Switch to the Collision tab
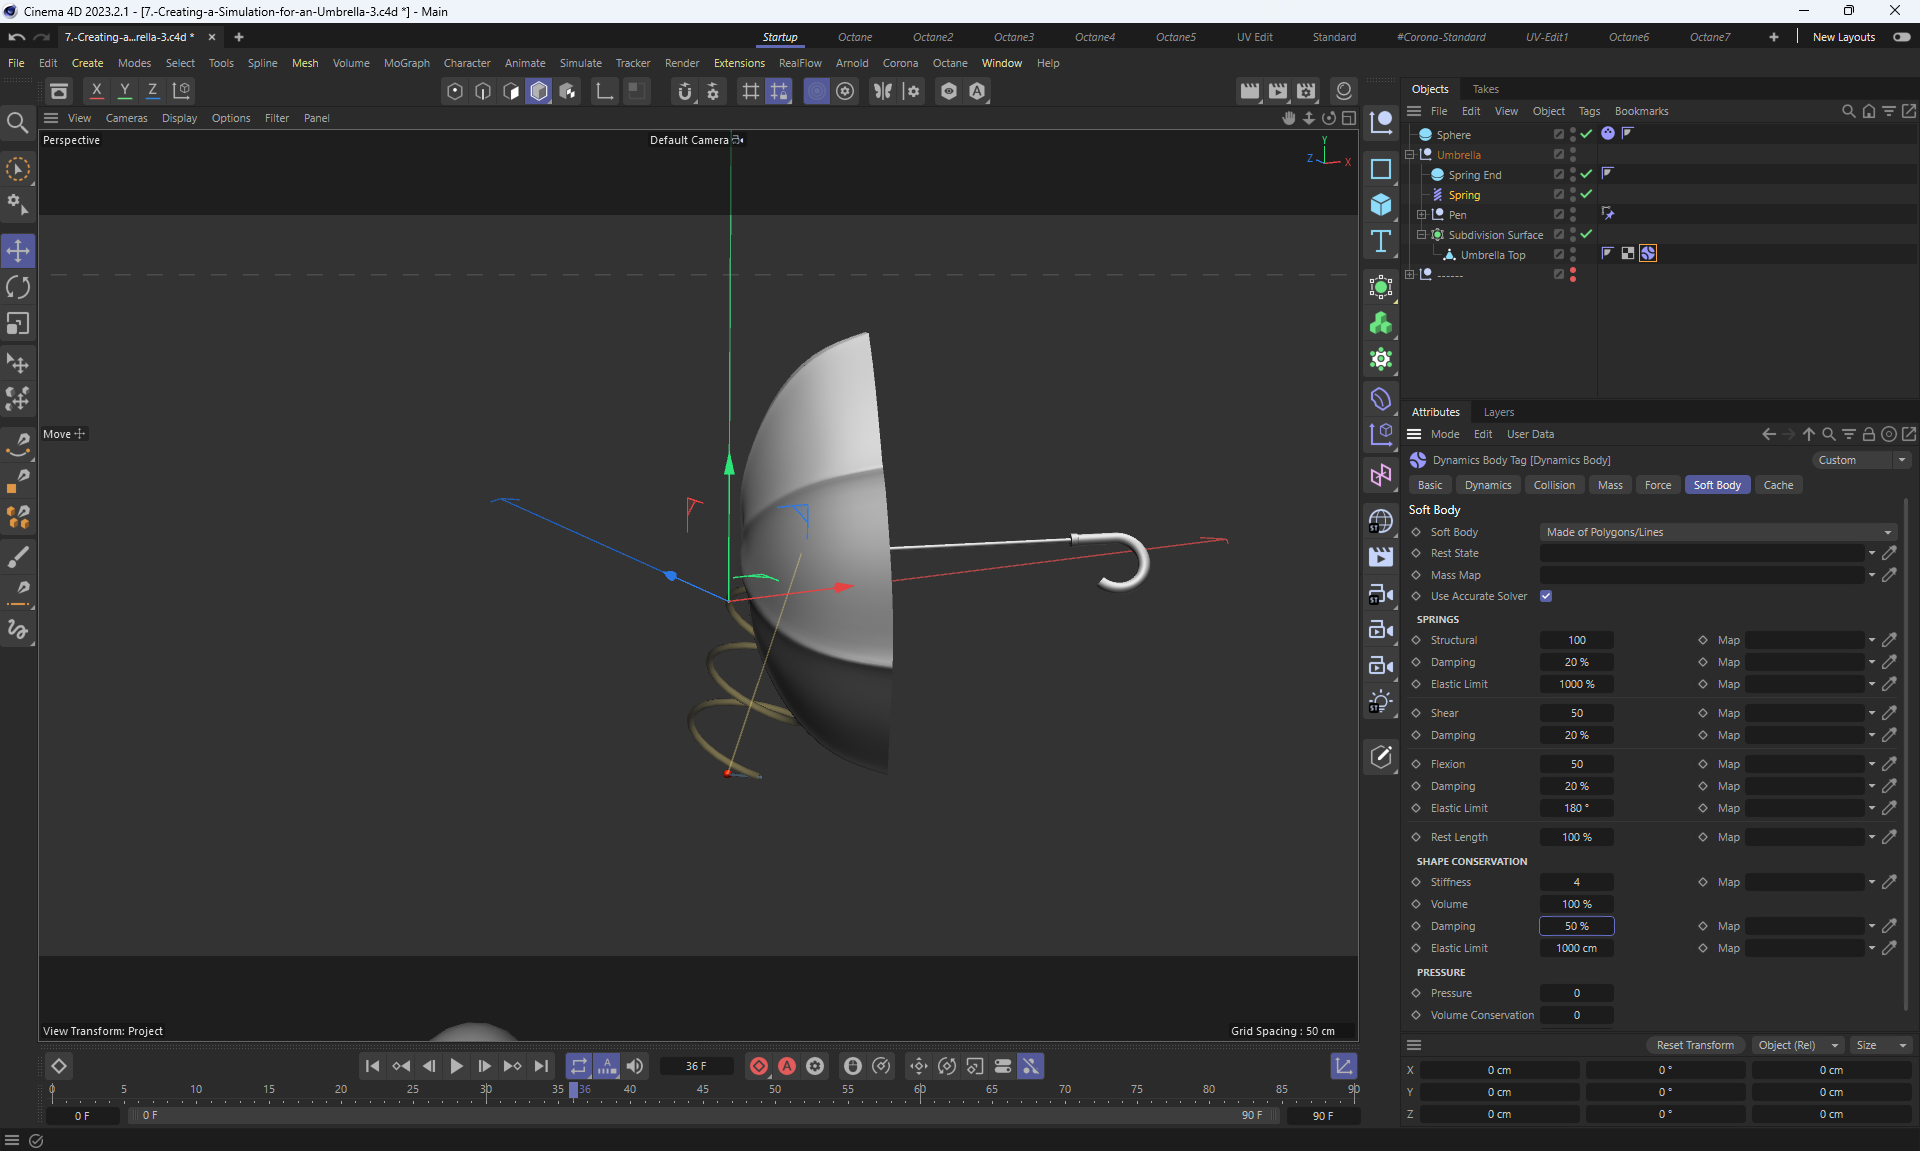Screen dimensions: 1920x1151 1554,485
